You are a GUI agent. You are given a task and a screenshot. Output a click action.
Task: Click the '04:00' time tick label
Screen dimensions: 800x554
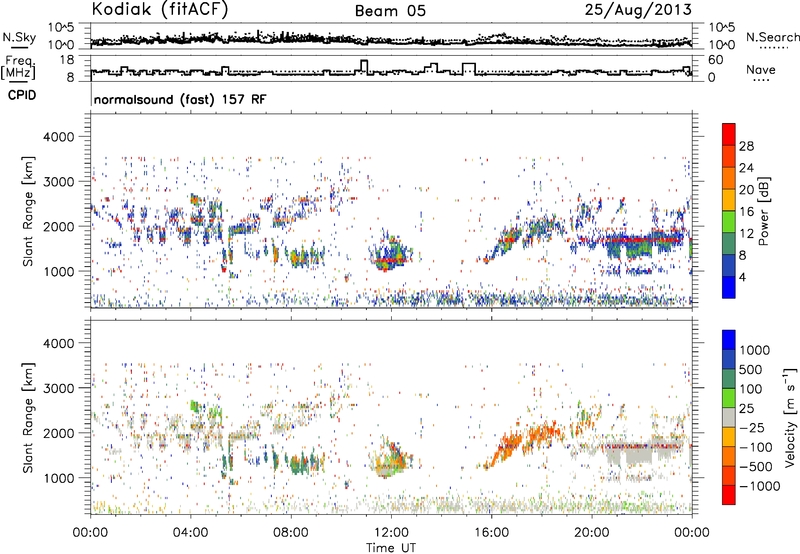(x=190, y=533)
